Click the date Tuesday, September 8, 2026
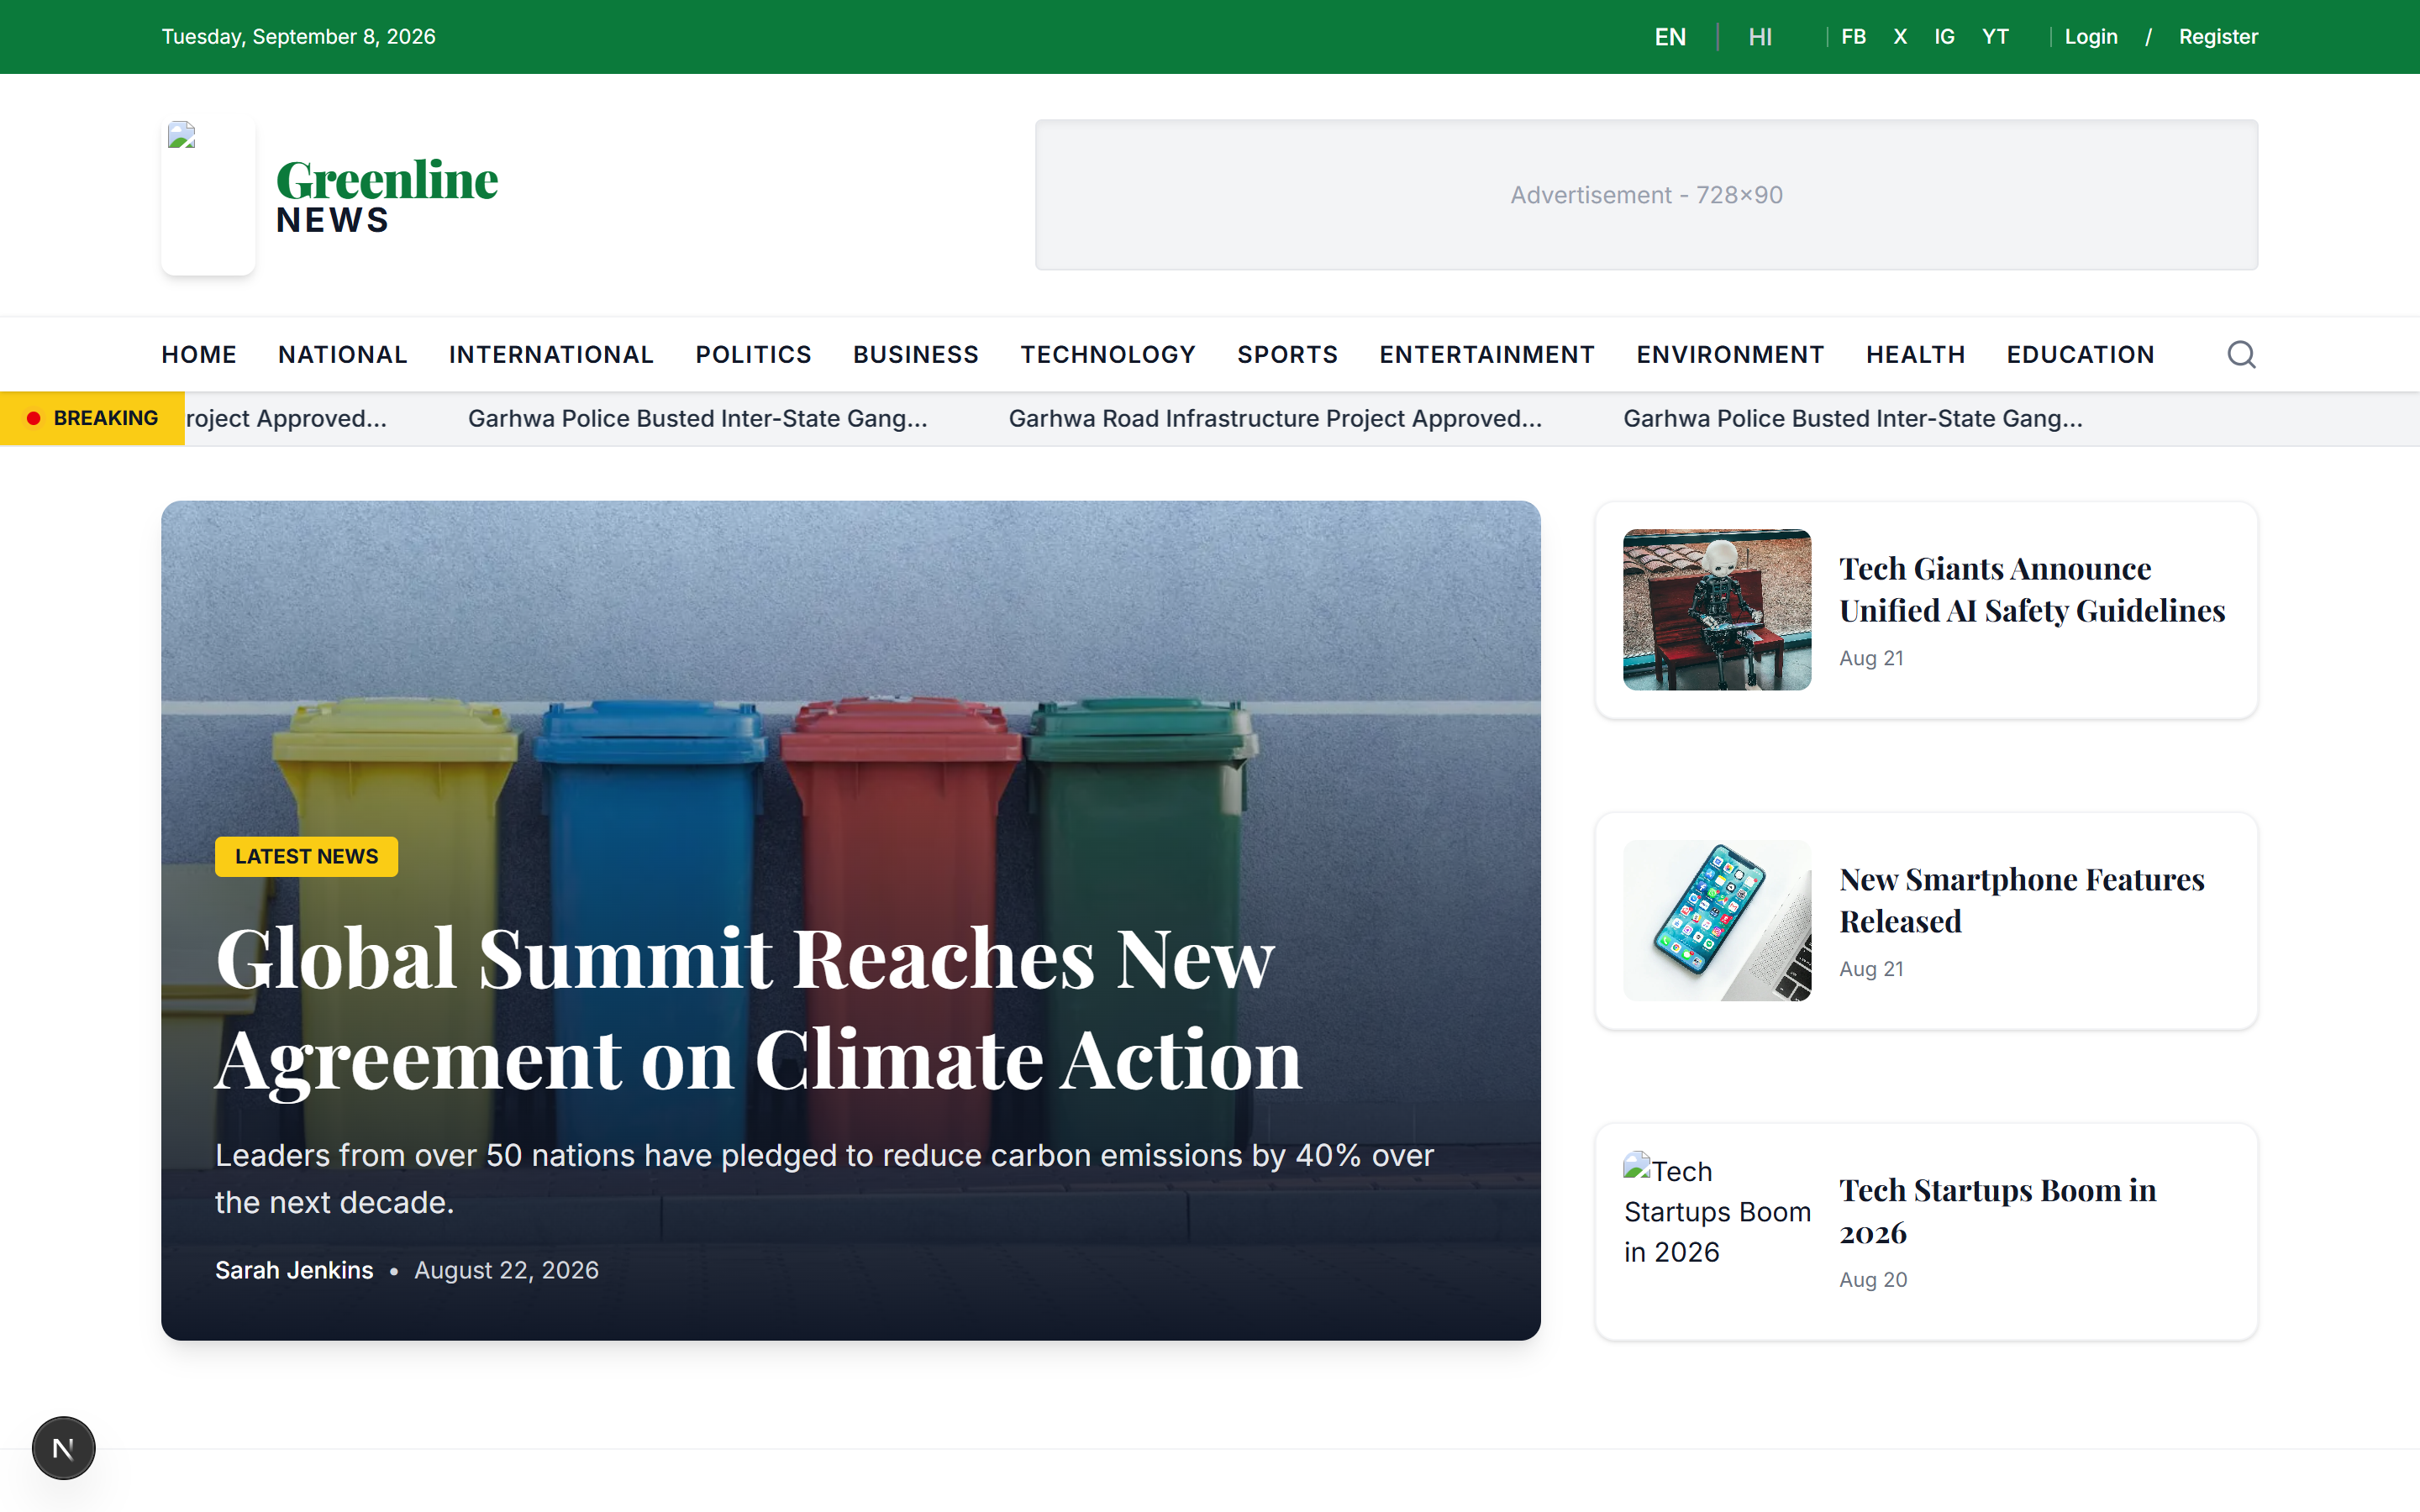Screen dimensions: 2420x1512 (x=298, y=37)
